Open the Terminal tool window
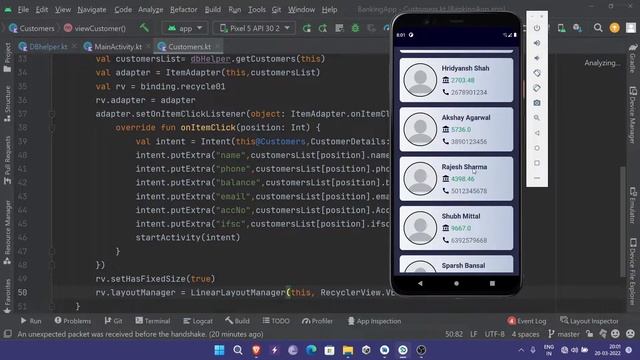This screenshot has width=640, height=360. pyautogui.click(x=153, y=321)
